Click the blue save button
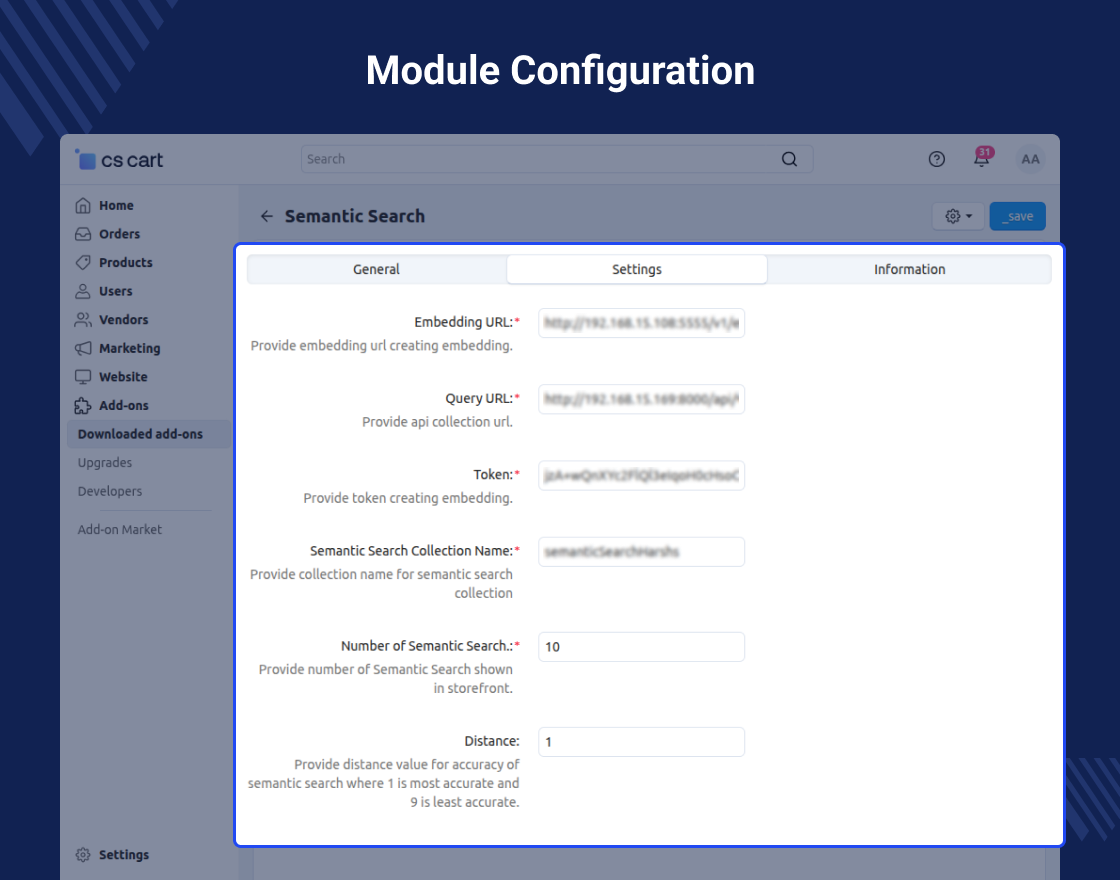The height and width of the screenshot is (880, 1120). [1017, 216]
